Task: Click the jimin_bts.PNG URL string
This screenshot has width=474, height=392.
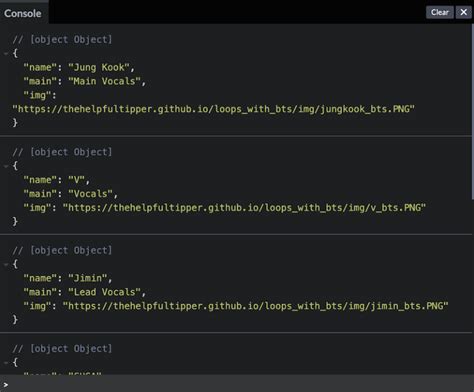Action: pyautogui.click(x=255, y=306)
